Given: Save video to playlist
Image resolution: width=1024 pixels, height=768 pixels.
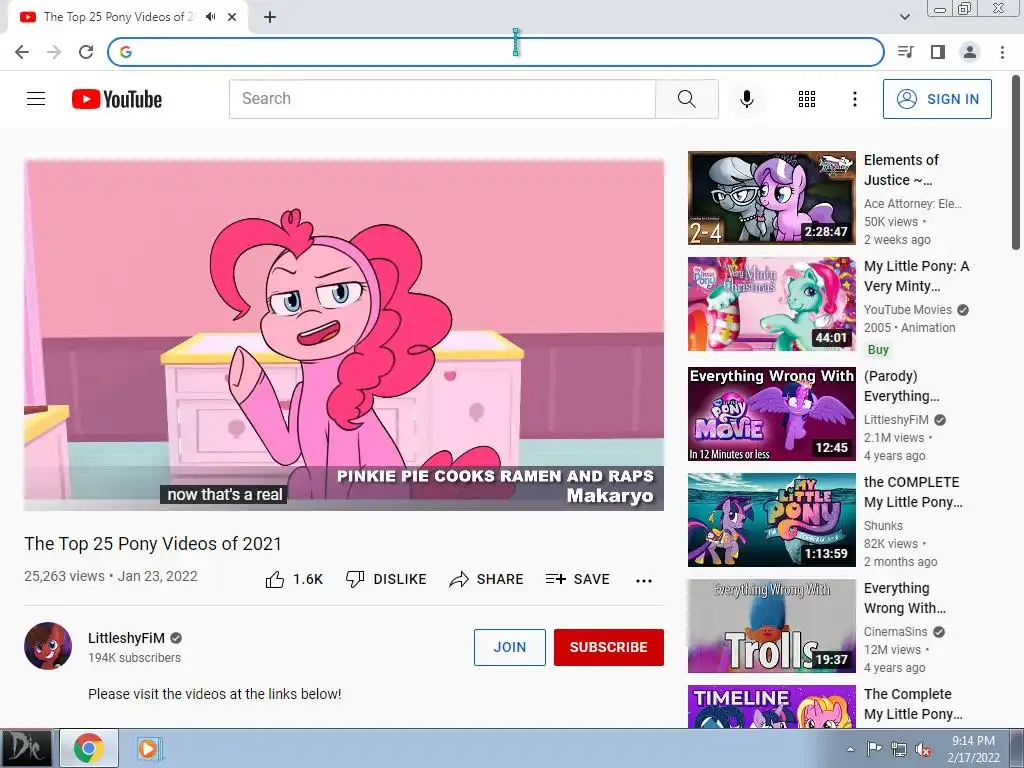Looking at the screenshot, I should point(578,579).
